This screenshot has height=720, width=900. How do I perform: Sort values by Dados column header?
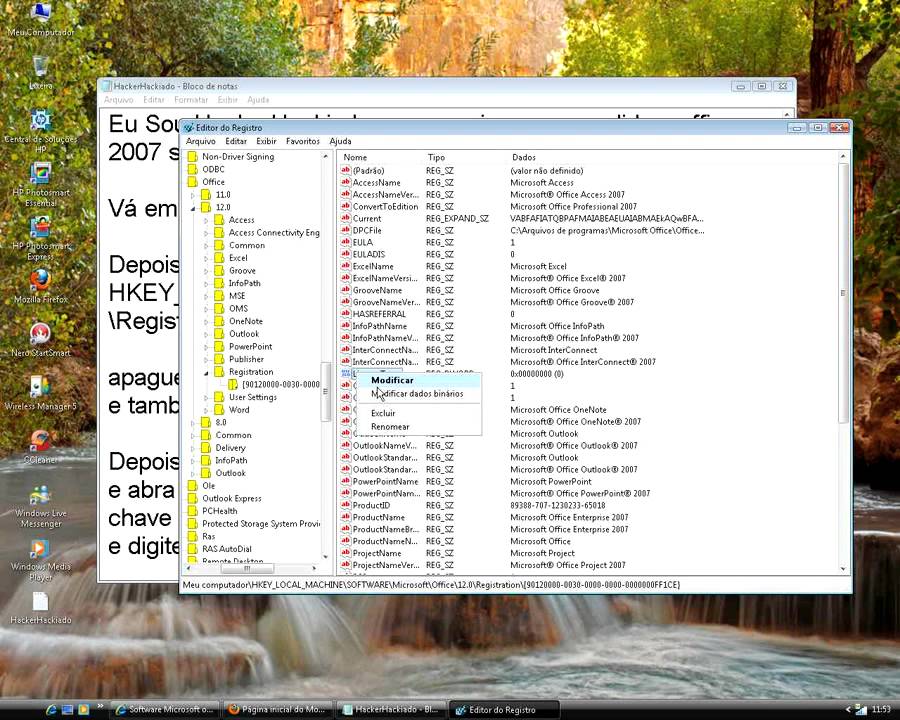[672, 157]
